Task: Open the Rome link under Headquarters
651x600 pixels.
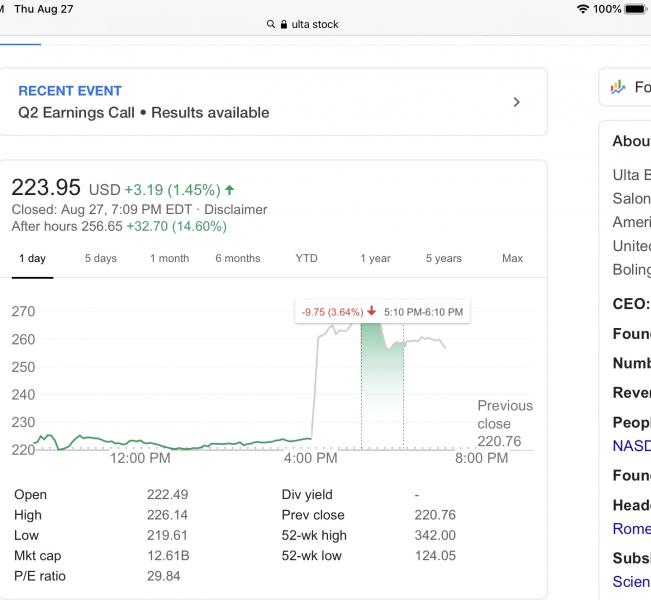Action: (x=631, y=529)
